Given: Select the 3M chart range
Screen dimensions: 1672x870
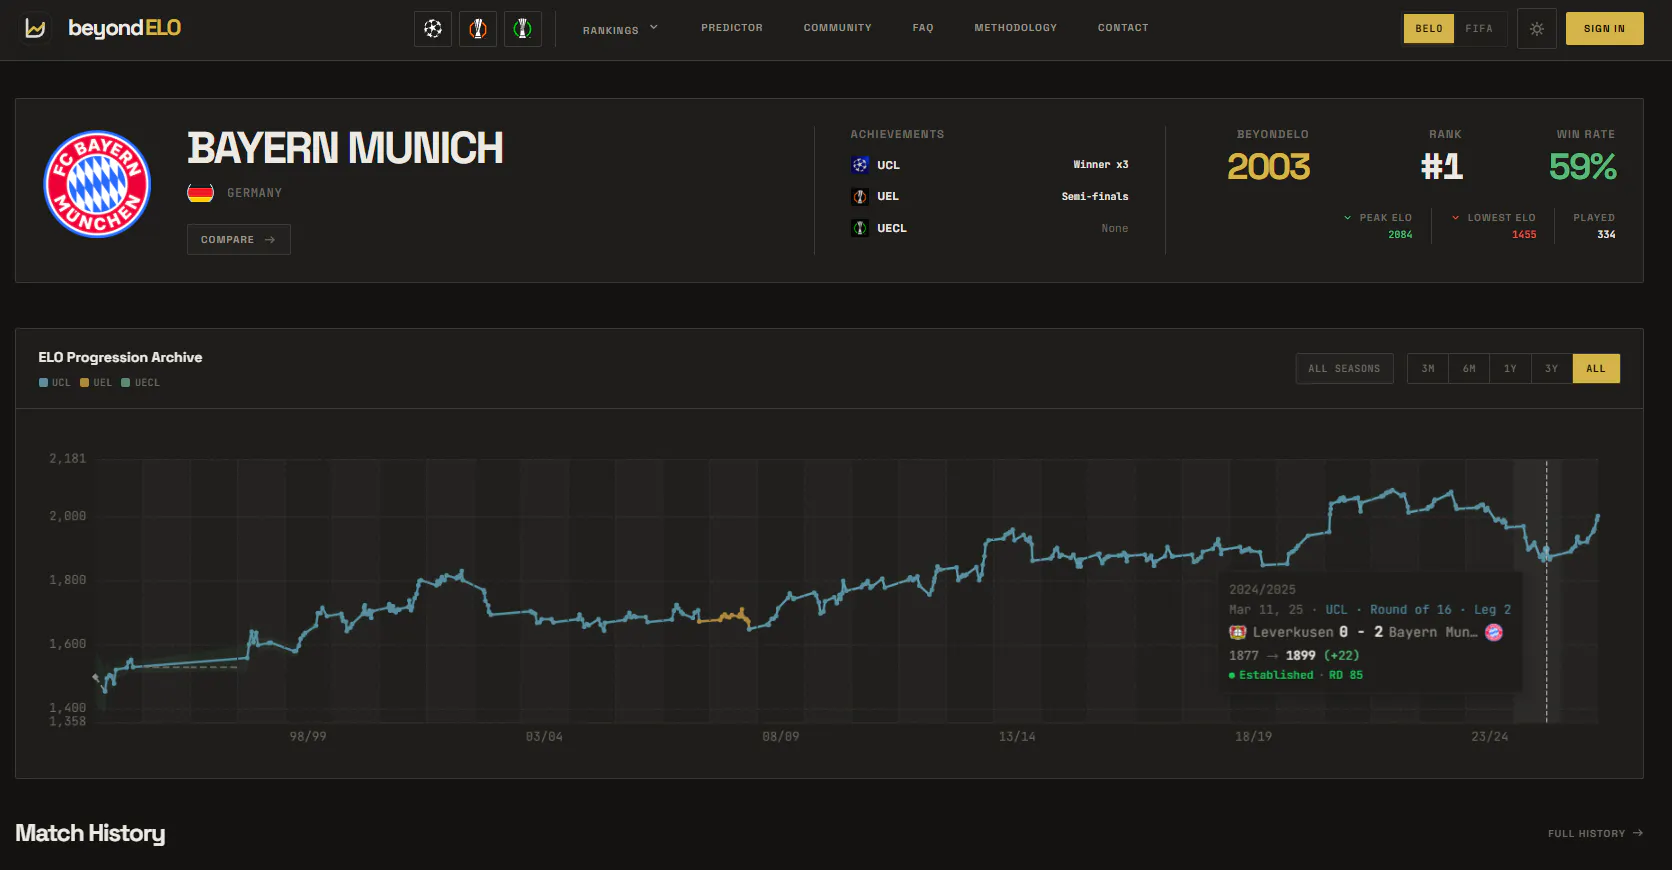Looking at the screenshot, I should point(1428,369).
